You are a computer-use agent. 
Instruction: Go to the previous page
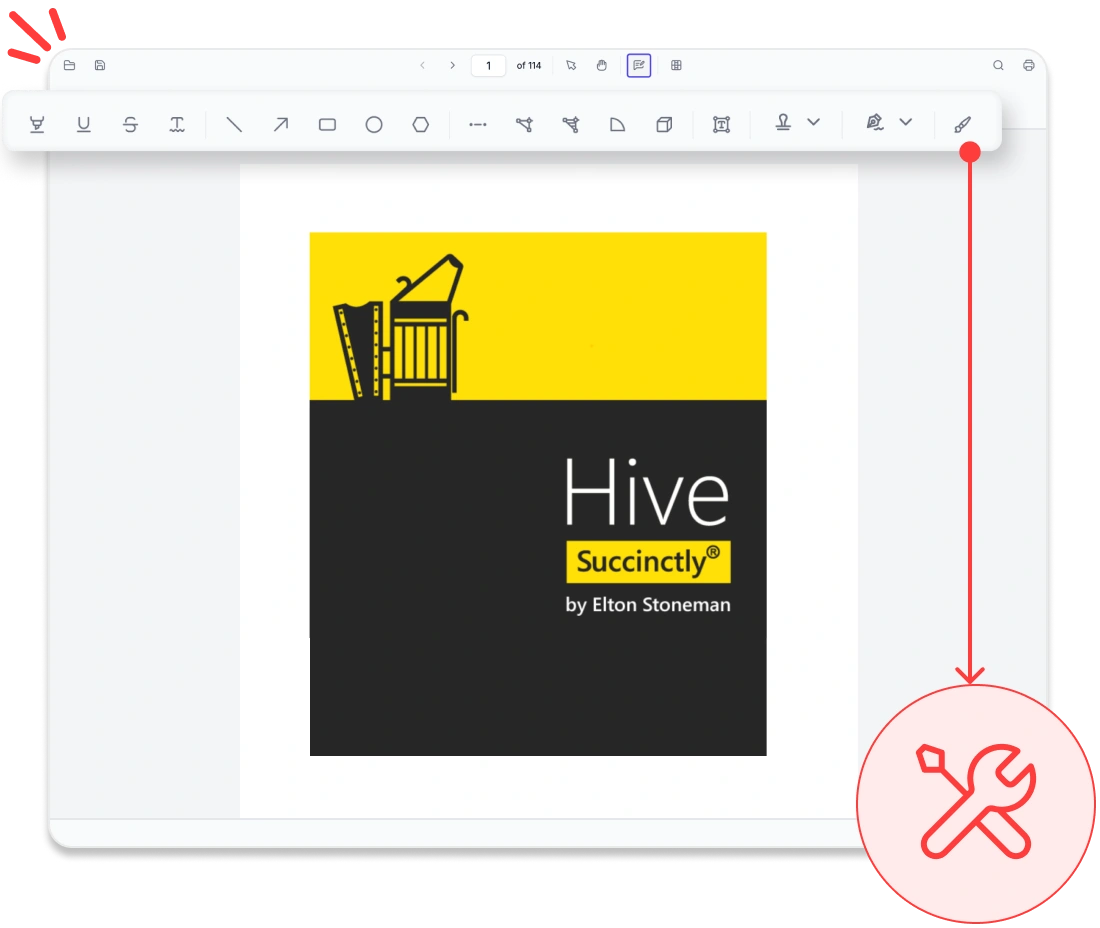422,65
